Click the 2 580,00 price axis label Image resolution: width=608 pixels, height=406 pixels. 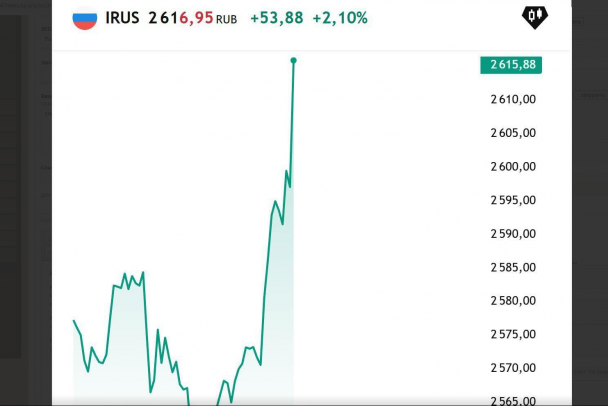pyautogui.click(x=514, y=301)
